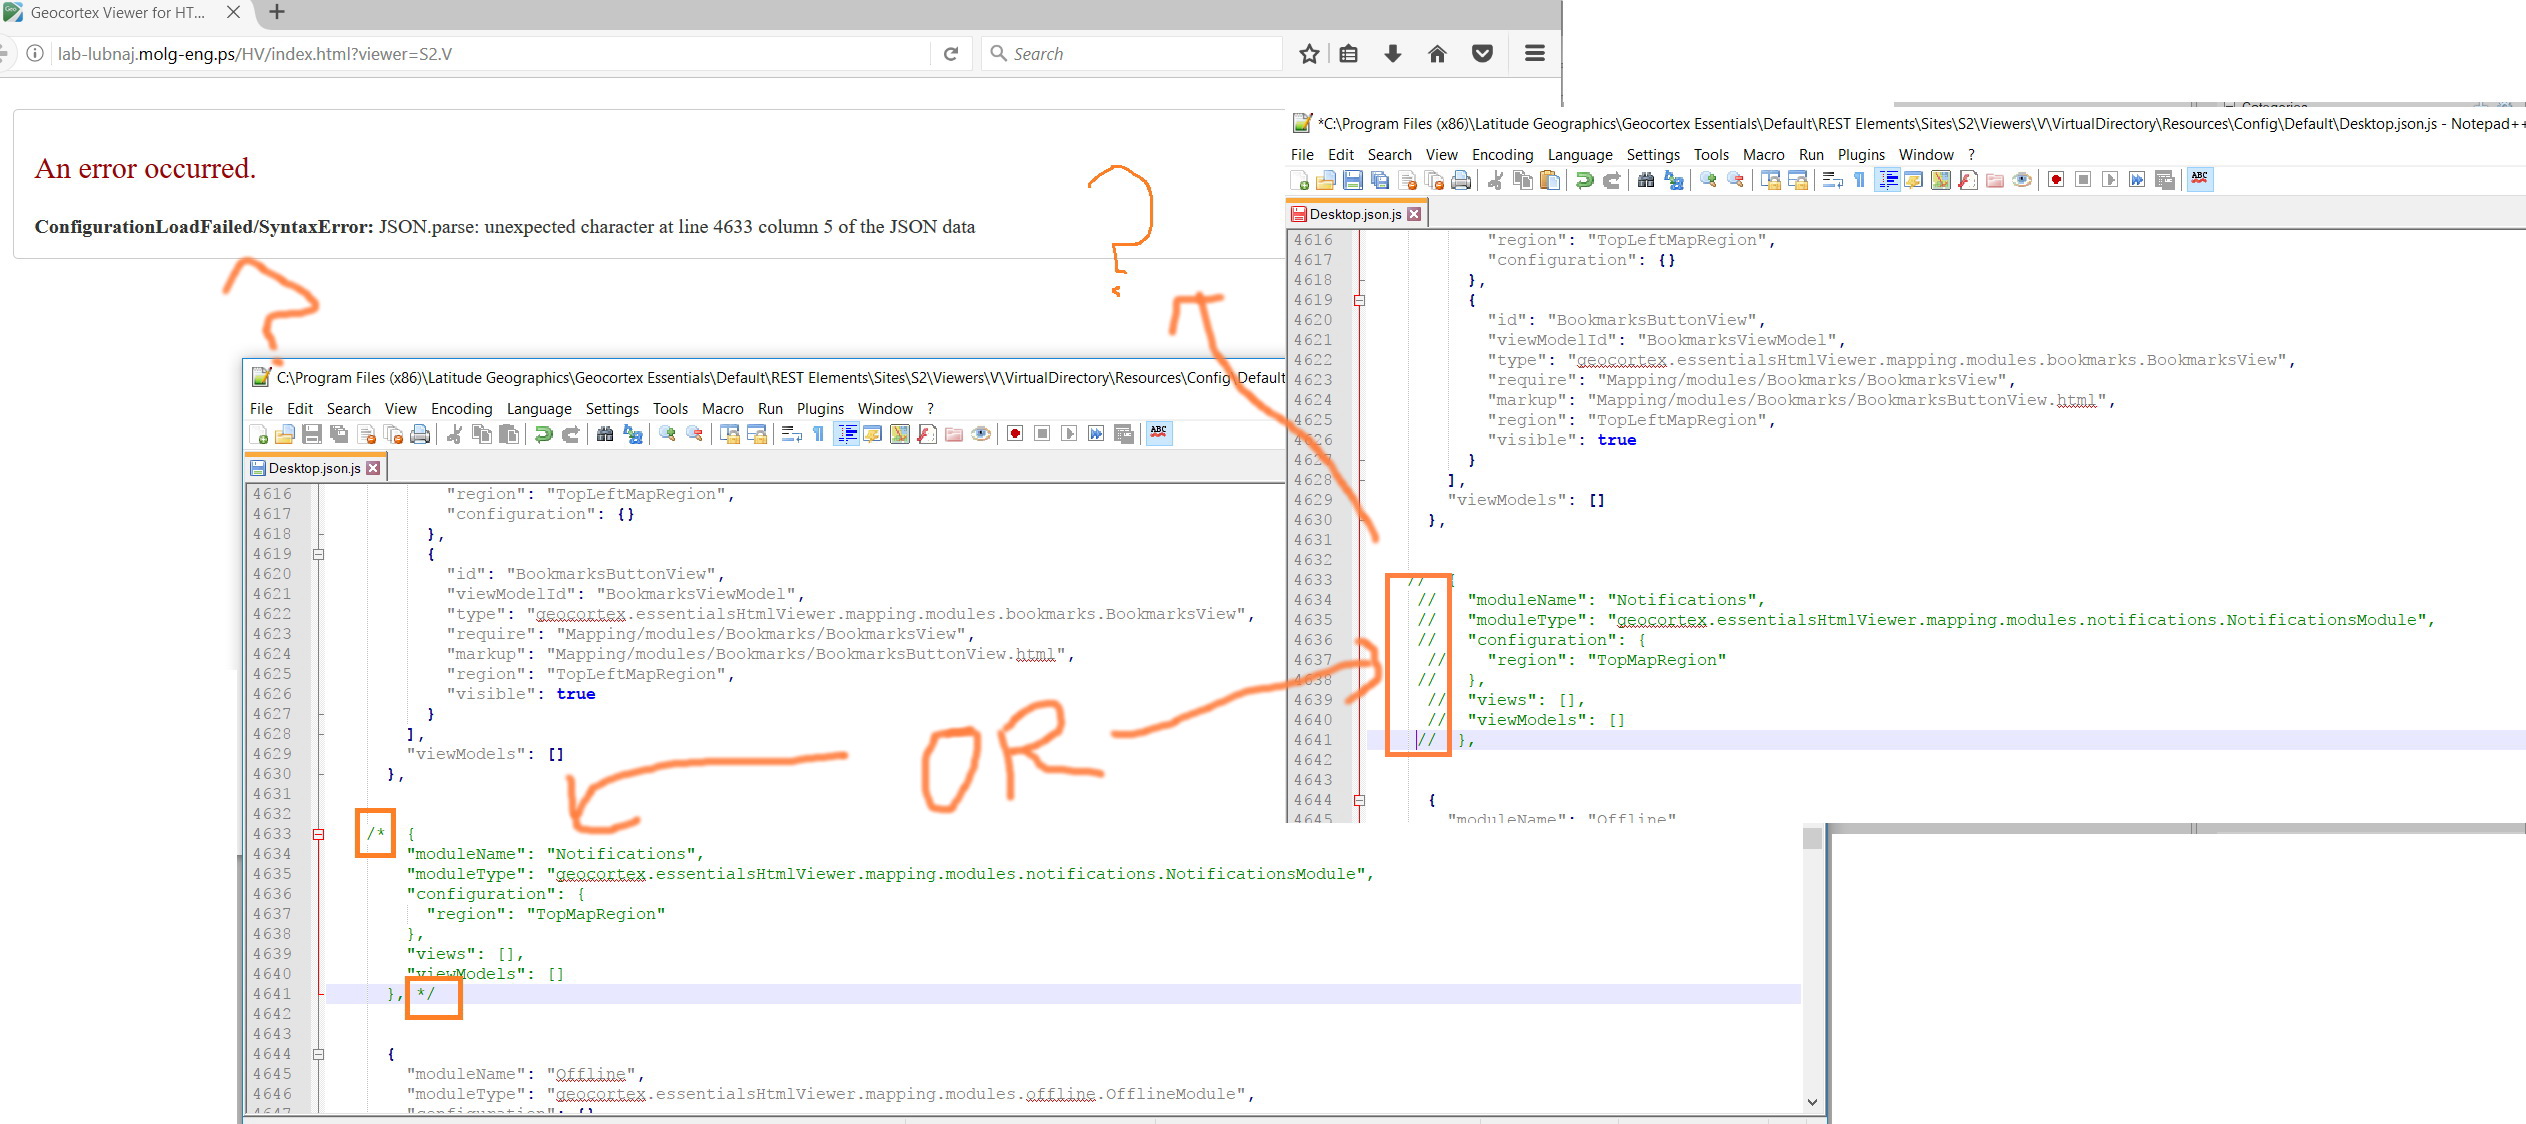
Task: Click Find binoculars icon in left Notepad++ toolbar
Action: pyautogui.click(x=605, y=434)
